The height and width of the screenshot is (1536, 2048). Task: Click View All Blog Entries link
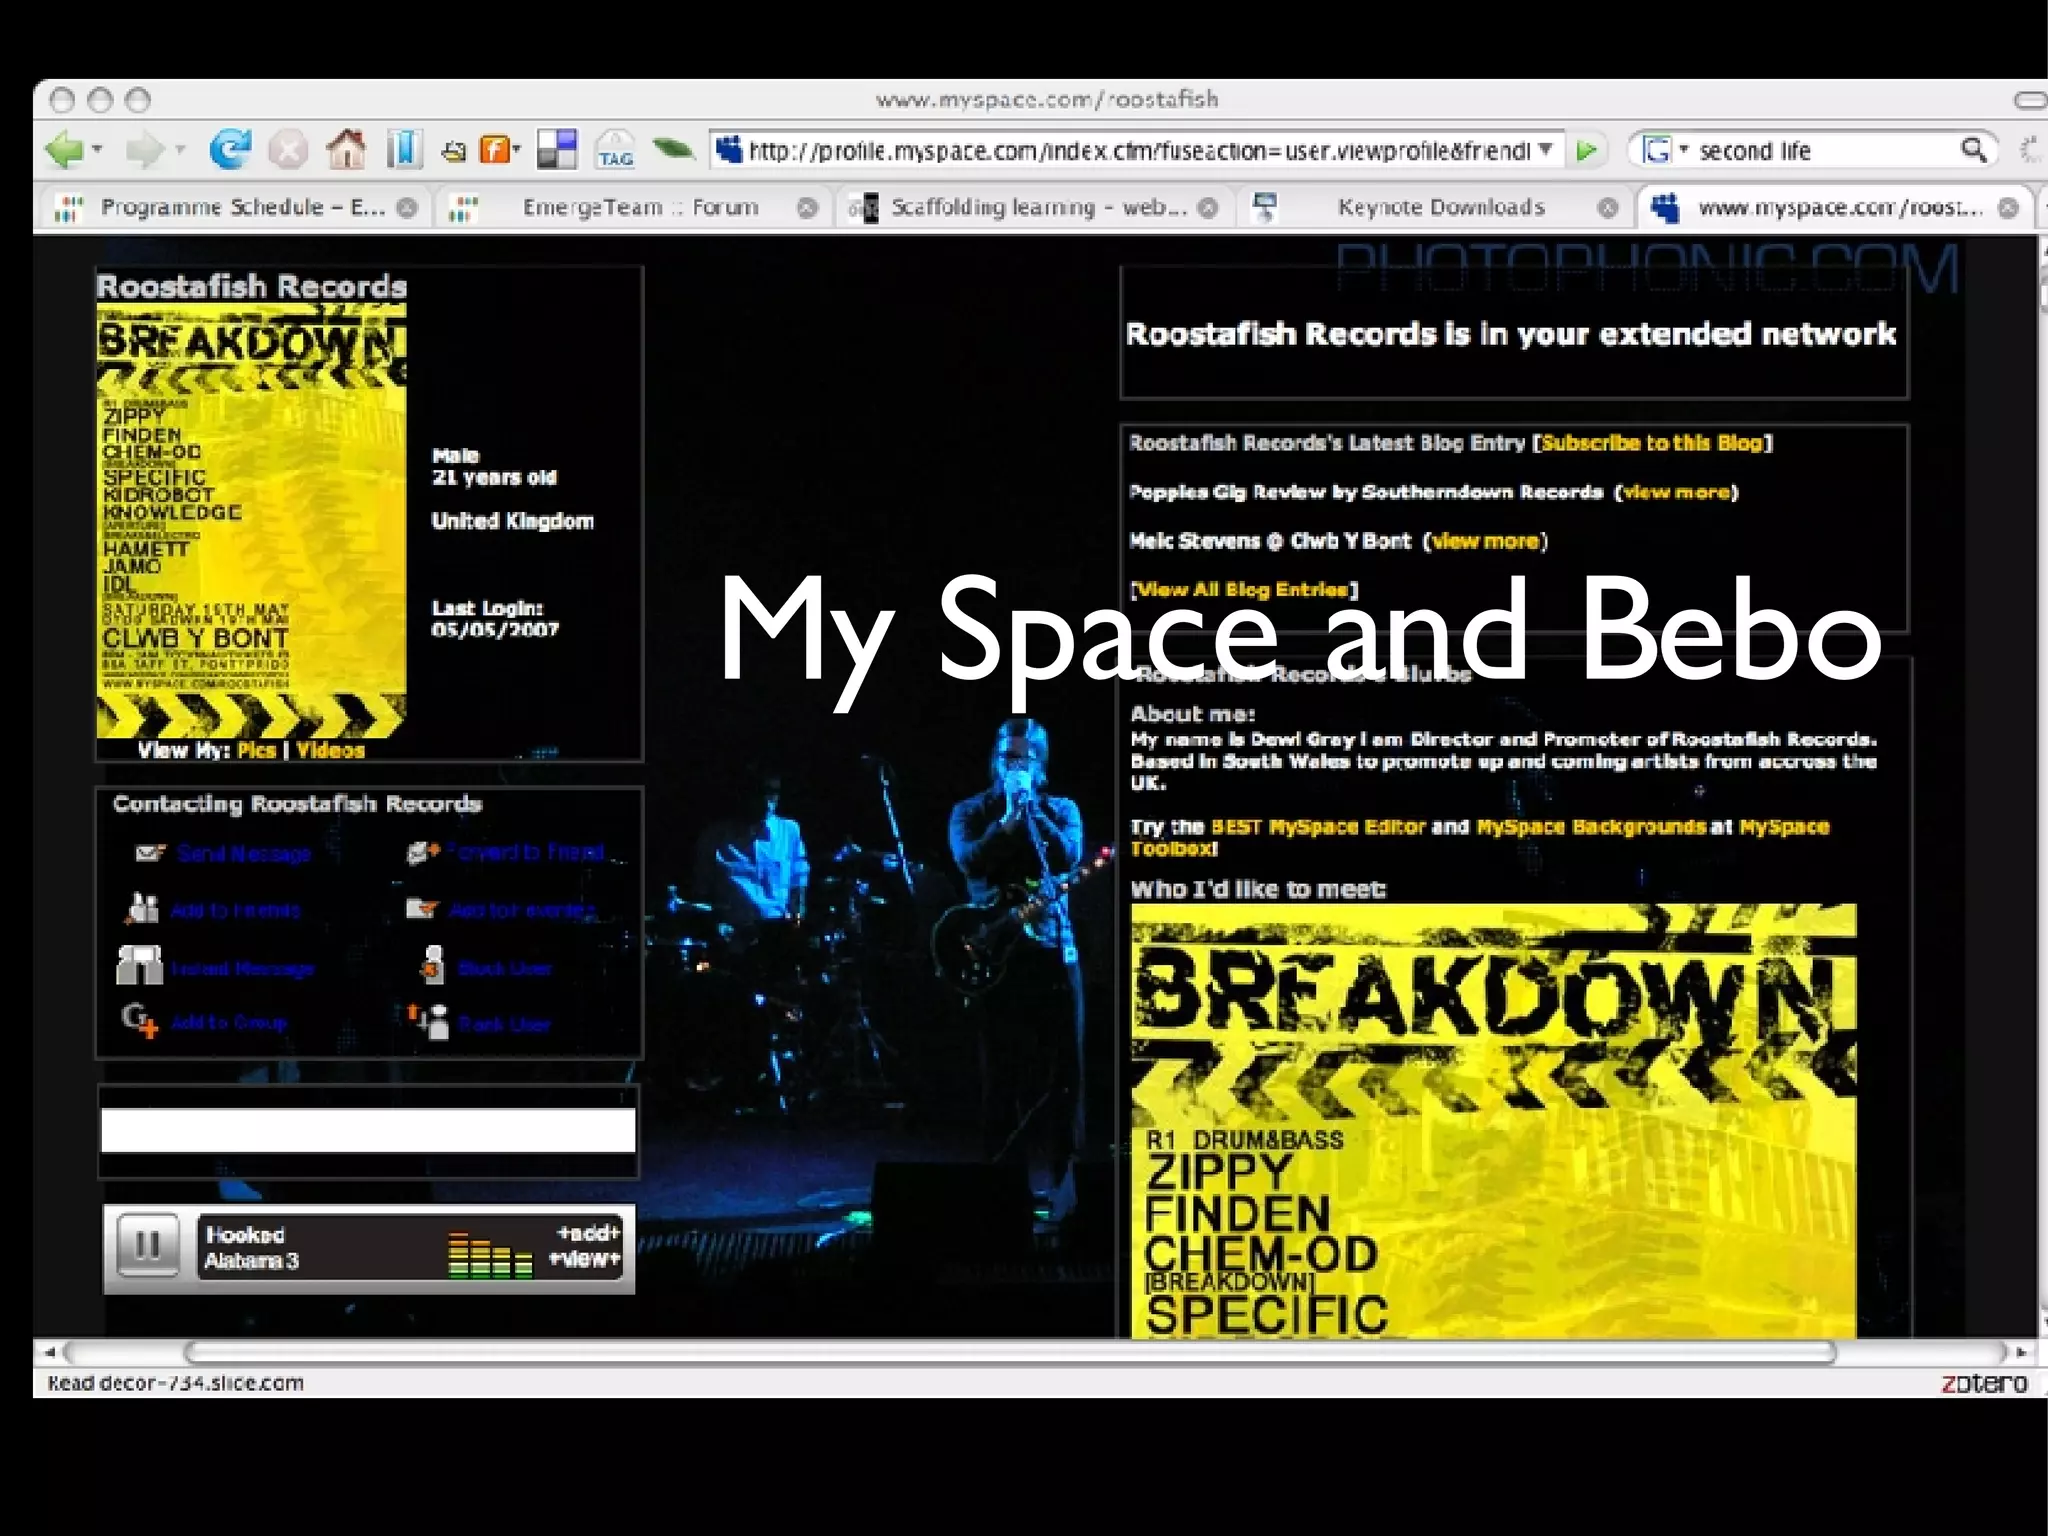[x=1244, y=590]
